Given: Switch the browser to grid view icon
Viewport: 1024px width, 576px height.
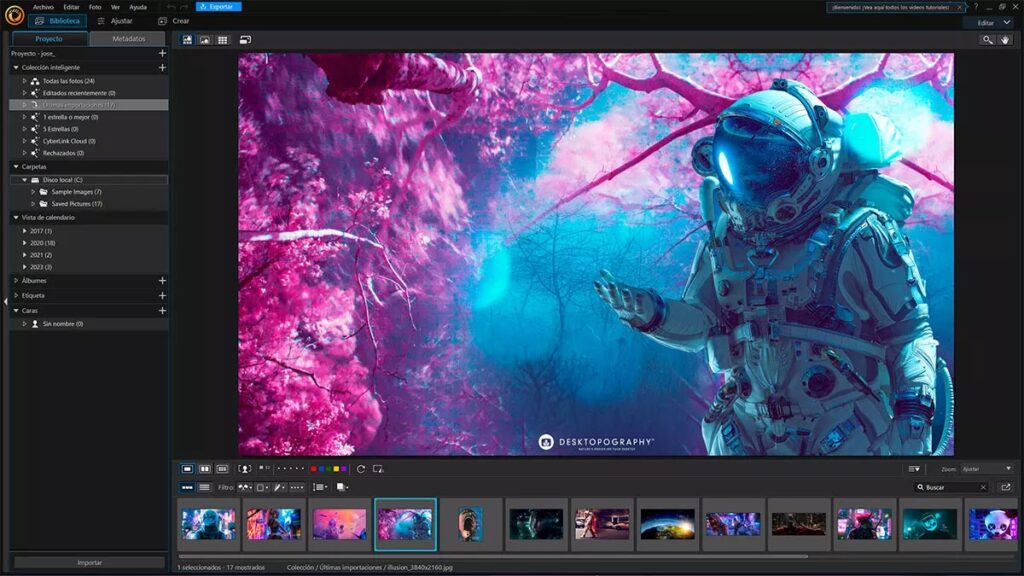Looking at the screenshot, I should (222, 40).
